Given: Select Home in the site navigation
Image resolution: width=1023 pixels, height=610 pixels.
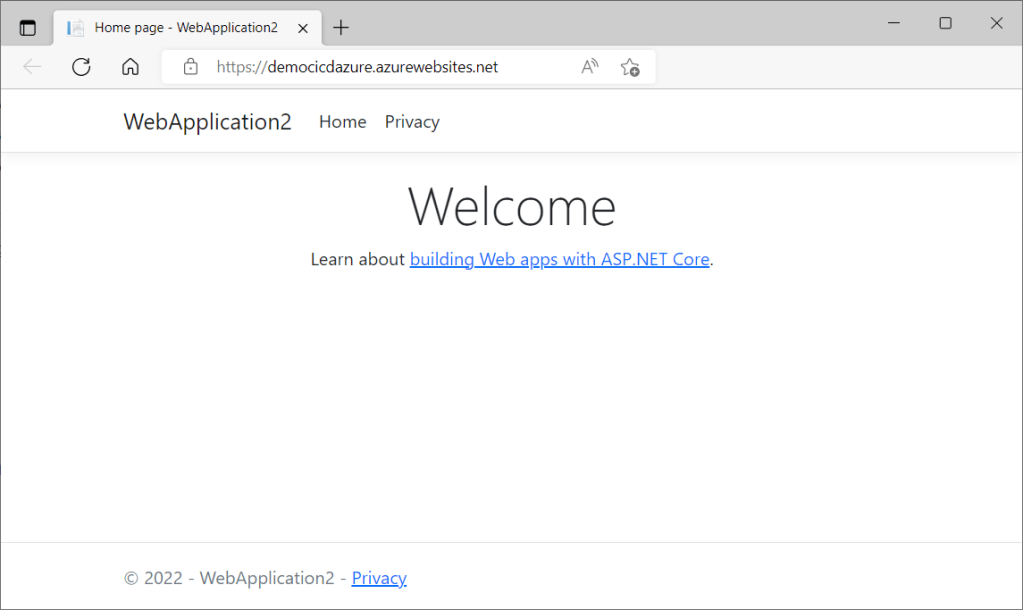Looking at the screenshot, I should (342, 122).
